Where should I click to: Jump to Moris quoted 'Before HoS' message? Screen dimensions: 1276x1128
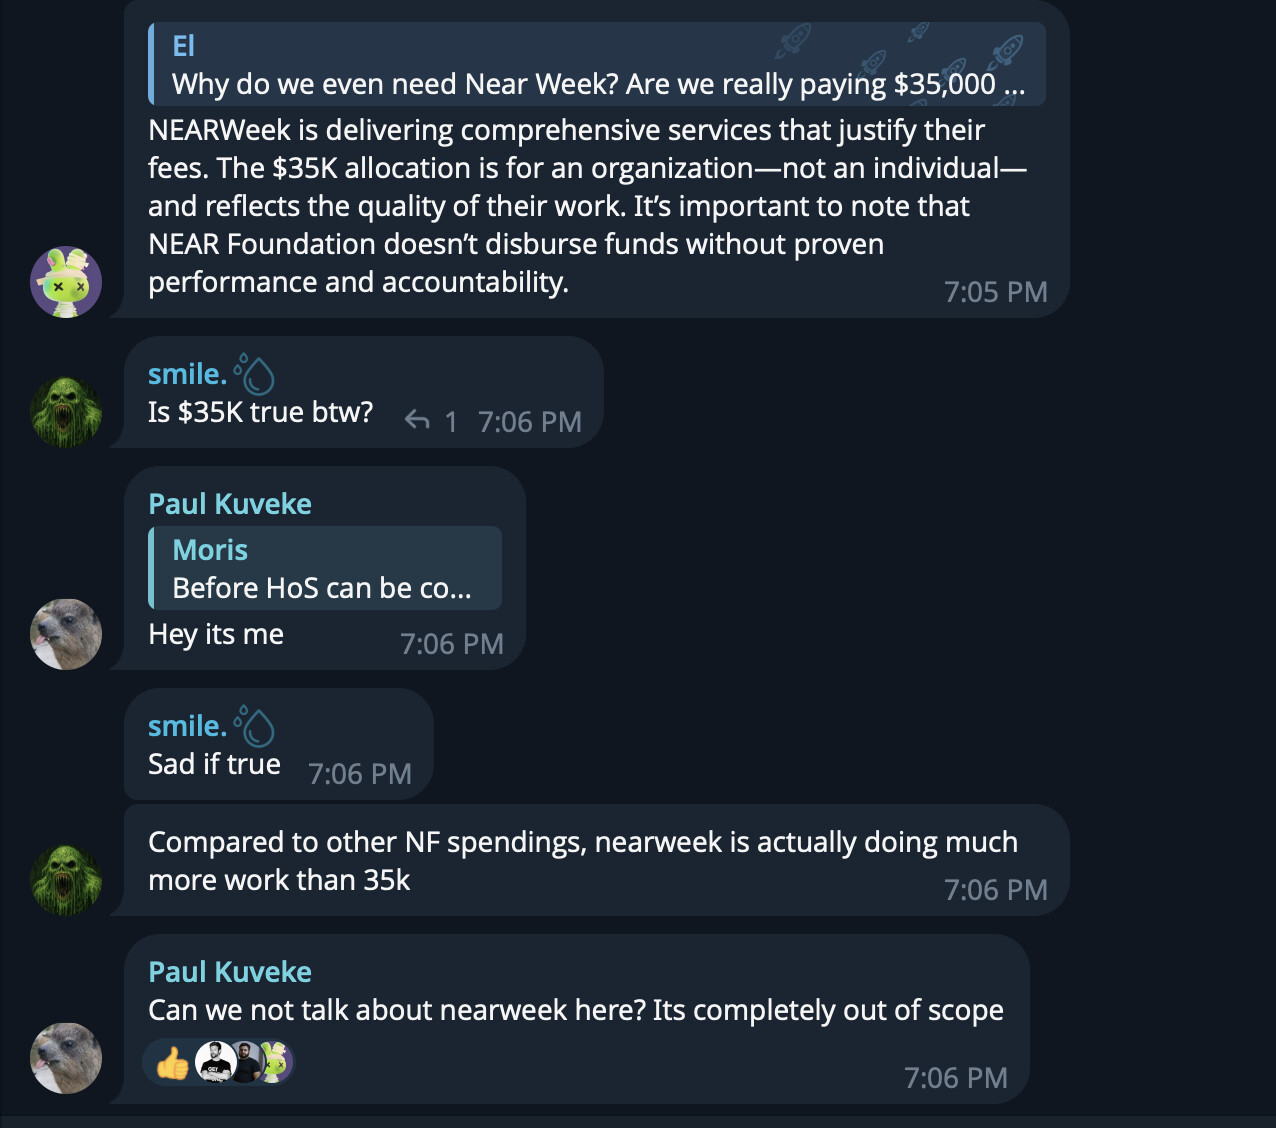[325, 568]
